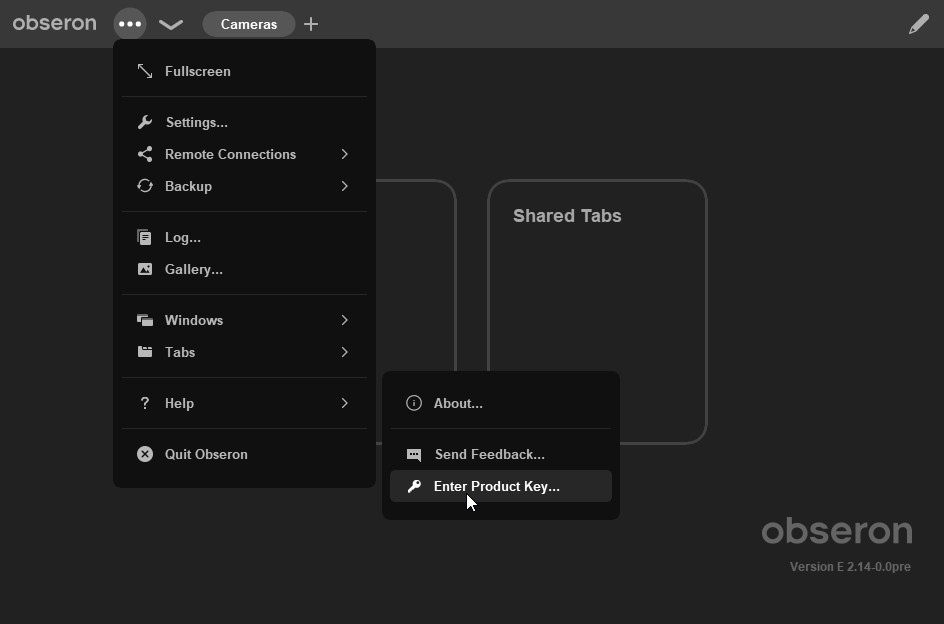Click the Gallery picture icon

click(x=144, y=269)
